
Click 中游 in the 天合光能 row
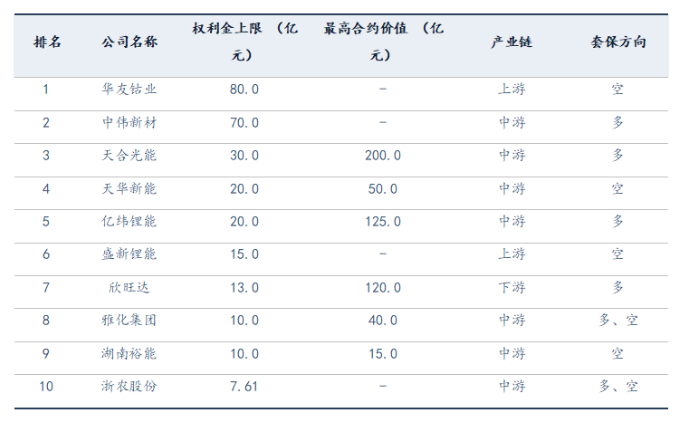(x=512, y=155)
